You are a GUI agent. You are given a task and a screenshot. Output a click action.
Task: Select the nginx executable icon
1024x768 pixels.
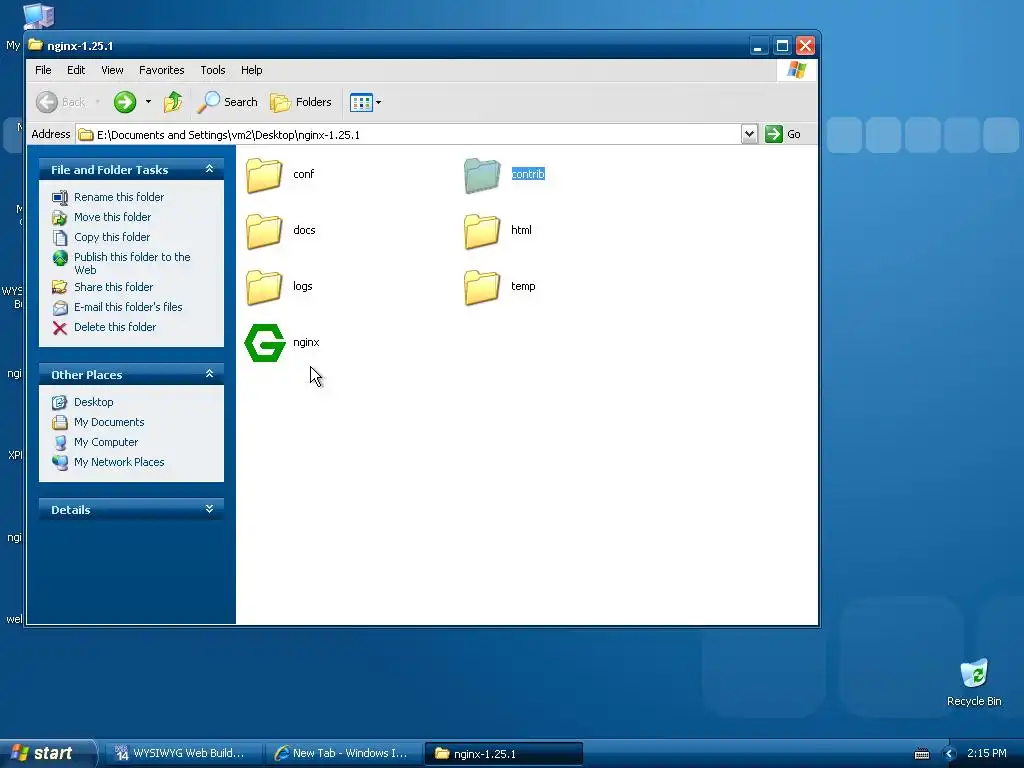click(x=264, y=343)
